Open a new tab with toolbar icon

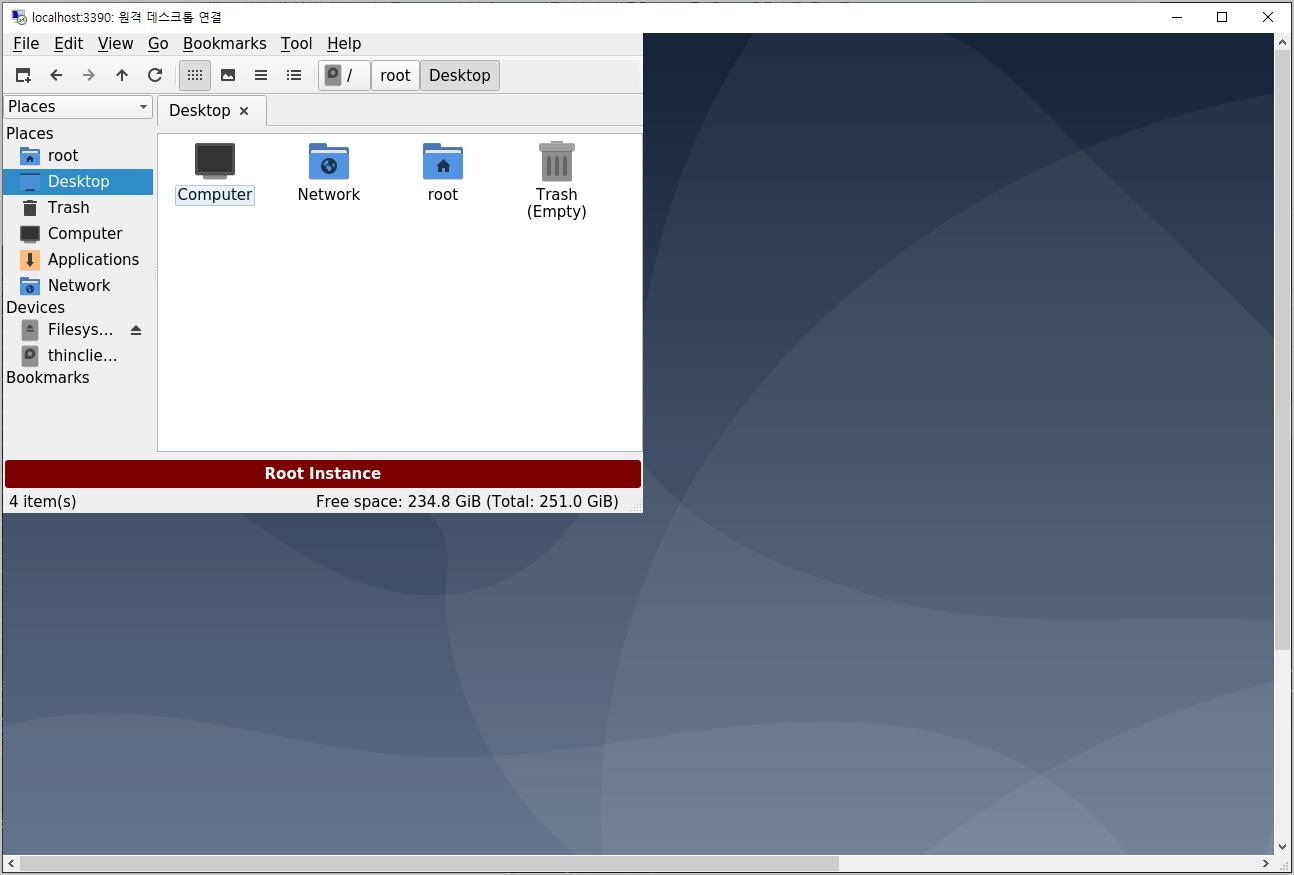23,75
